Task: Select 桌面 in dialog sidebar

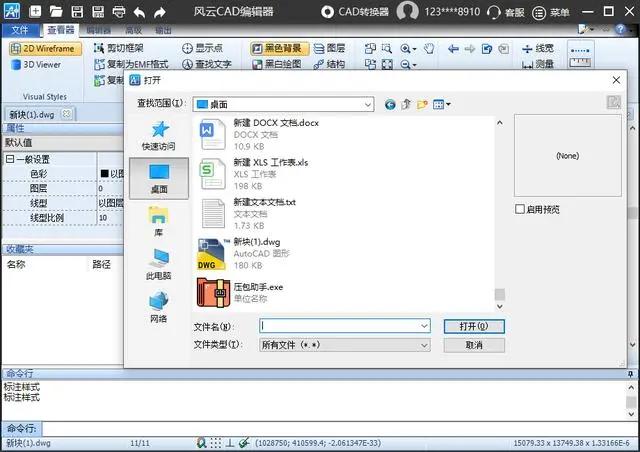Action: point(159,178)
